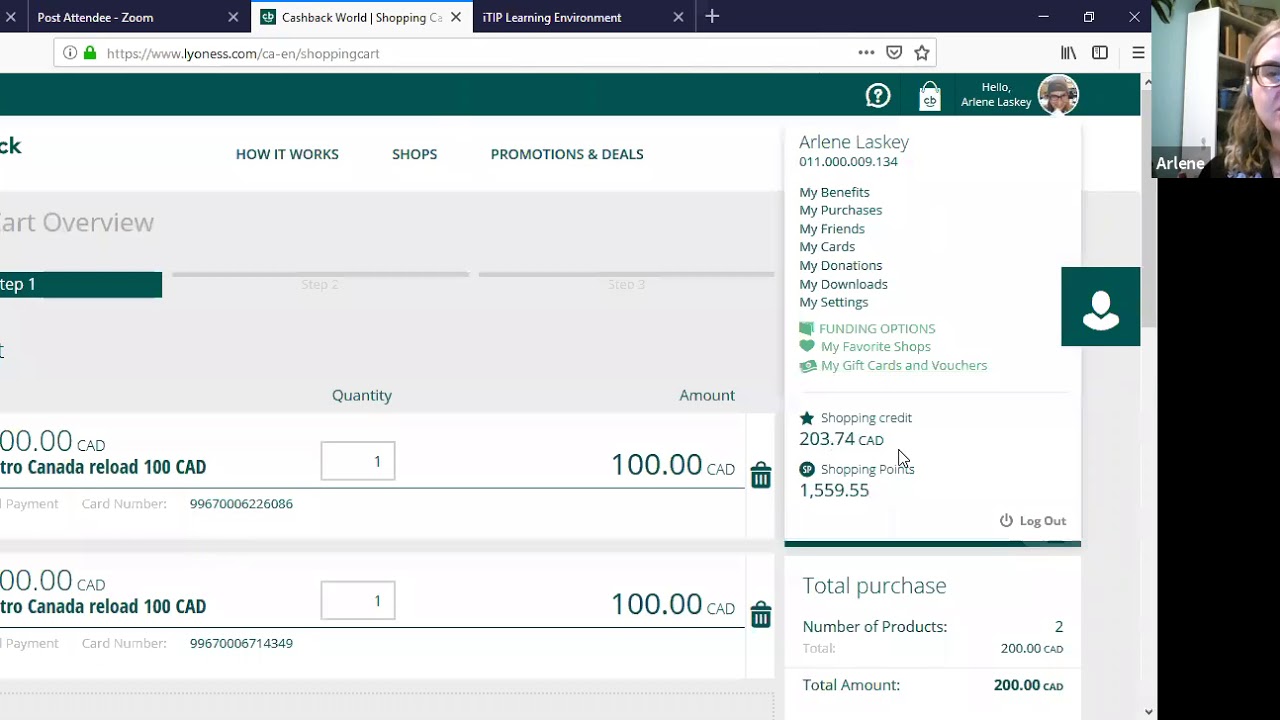The height and width of the screenshot is (720, 1280).
Task: Open Firefox hamburger menu
Action: pyautogui.click(x=1138, y=53)
